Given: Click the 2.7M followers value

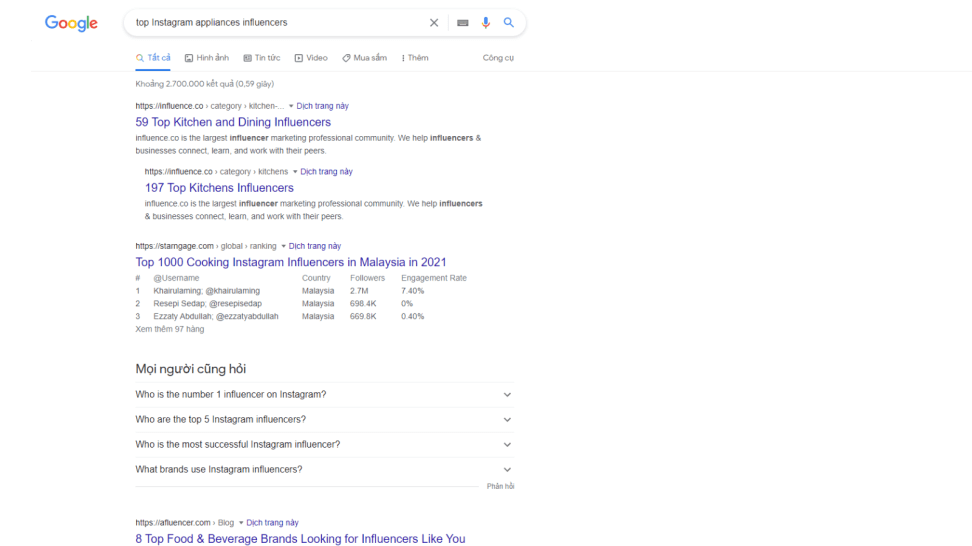Looking at the screenshot, I should (x=359, y=291).
